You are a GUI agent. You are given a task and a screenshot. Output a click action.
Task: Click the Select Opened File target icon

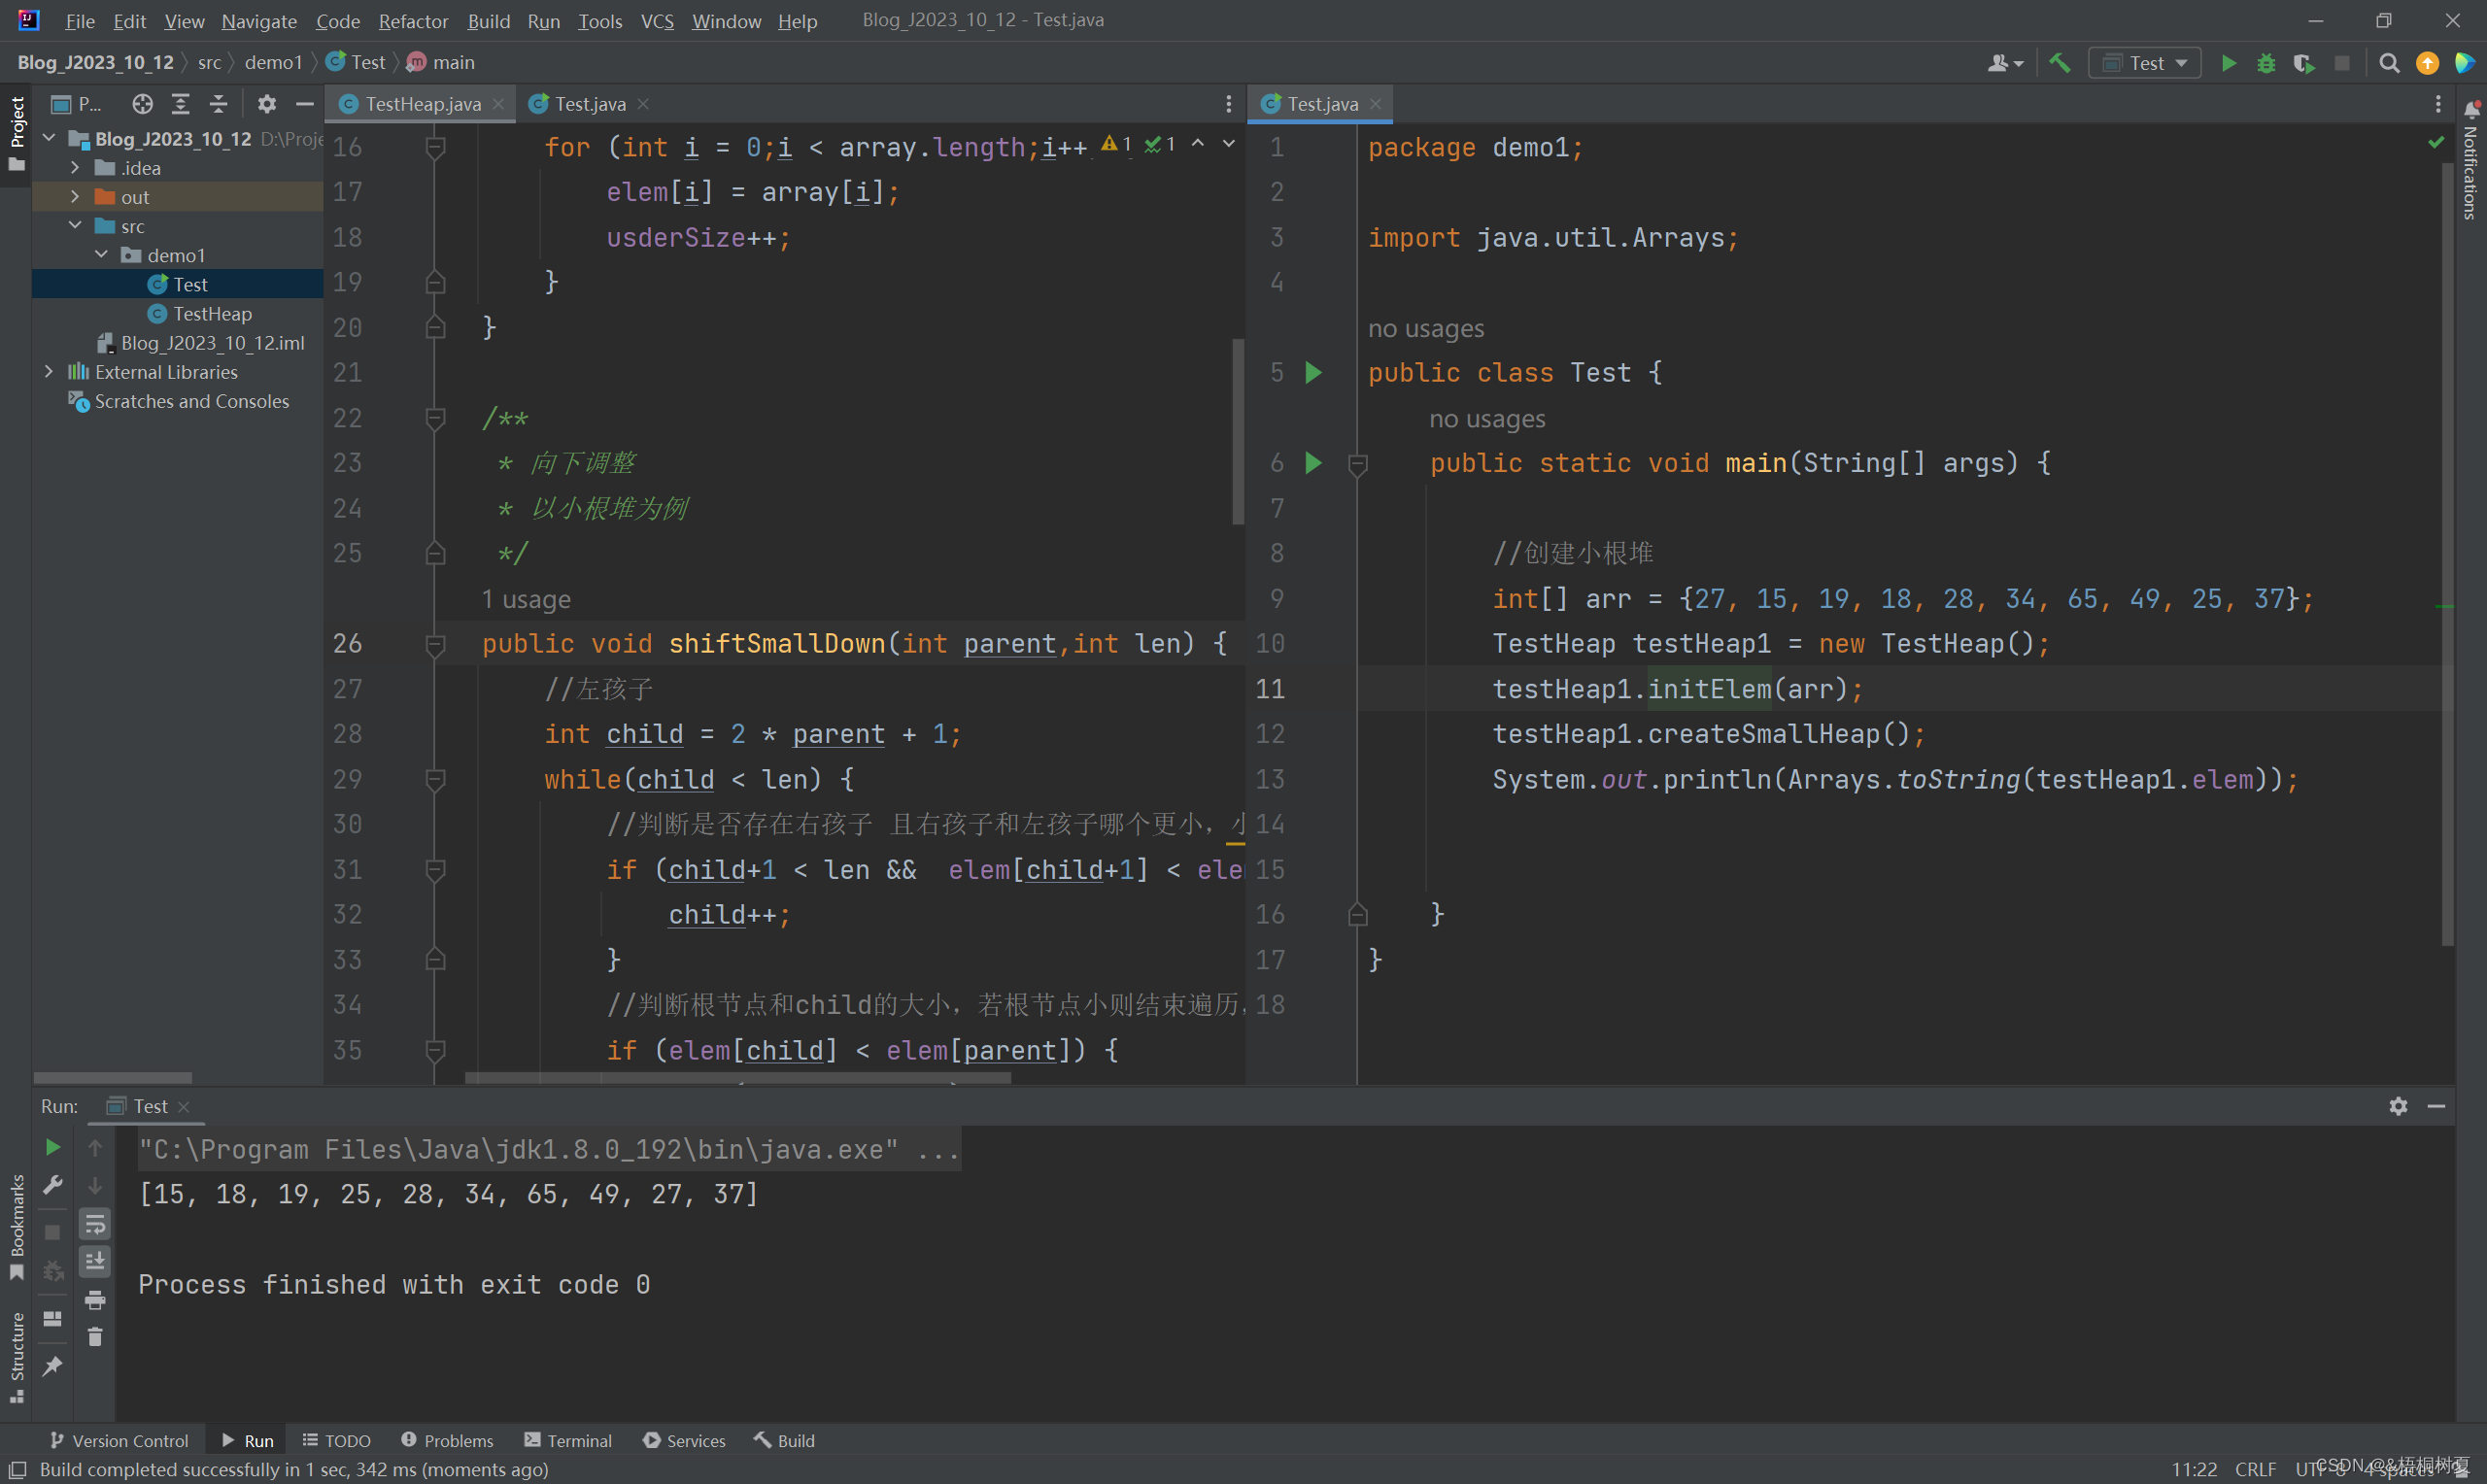[x=142, y=104]
